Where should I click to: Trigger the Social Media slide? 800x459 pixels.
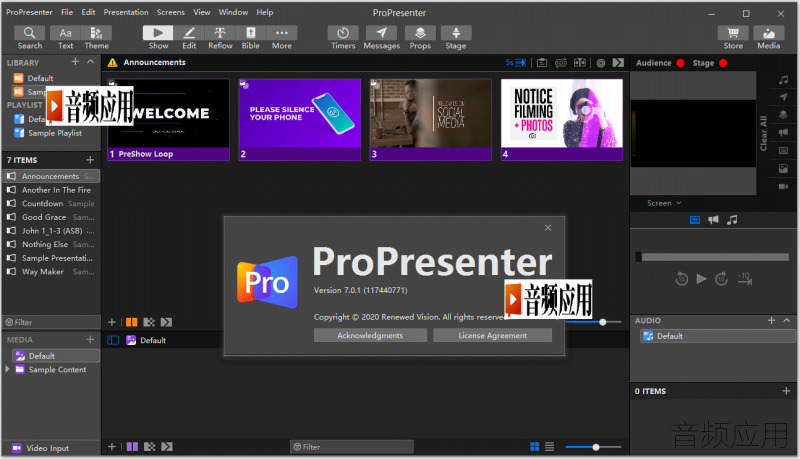tap(431, 119)
